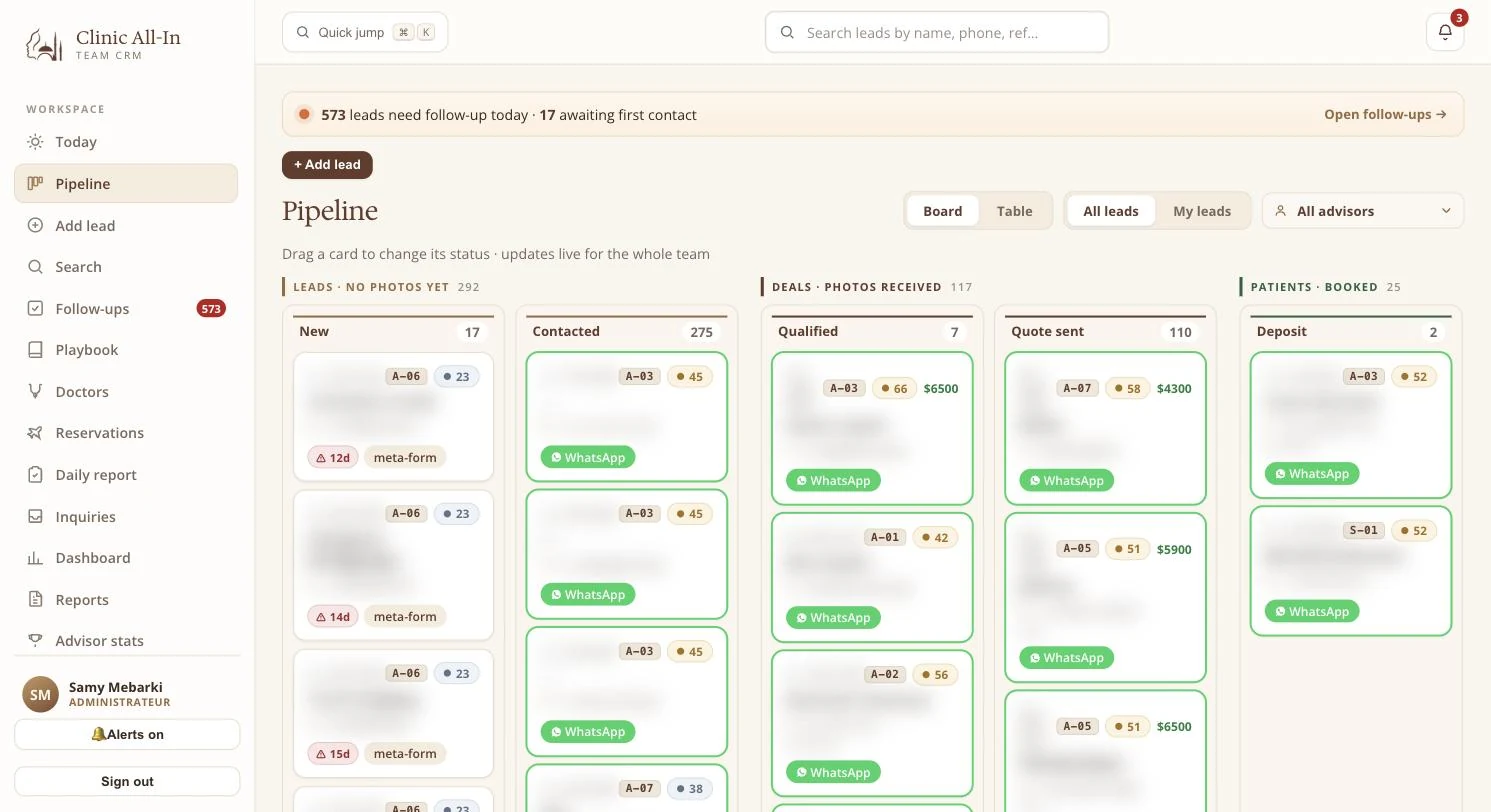Viewport: 1491px width, 812px height.
Task: Click the Quote sent column header
Action: (x=1105, y=331)
